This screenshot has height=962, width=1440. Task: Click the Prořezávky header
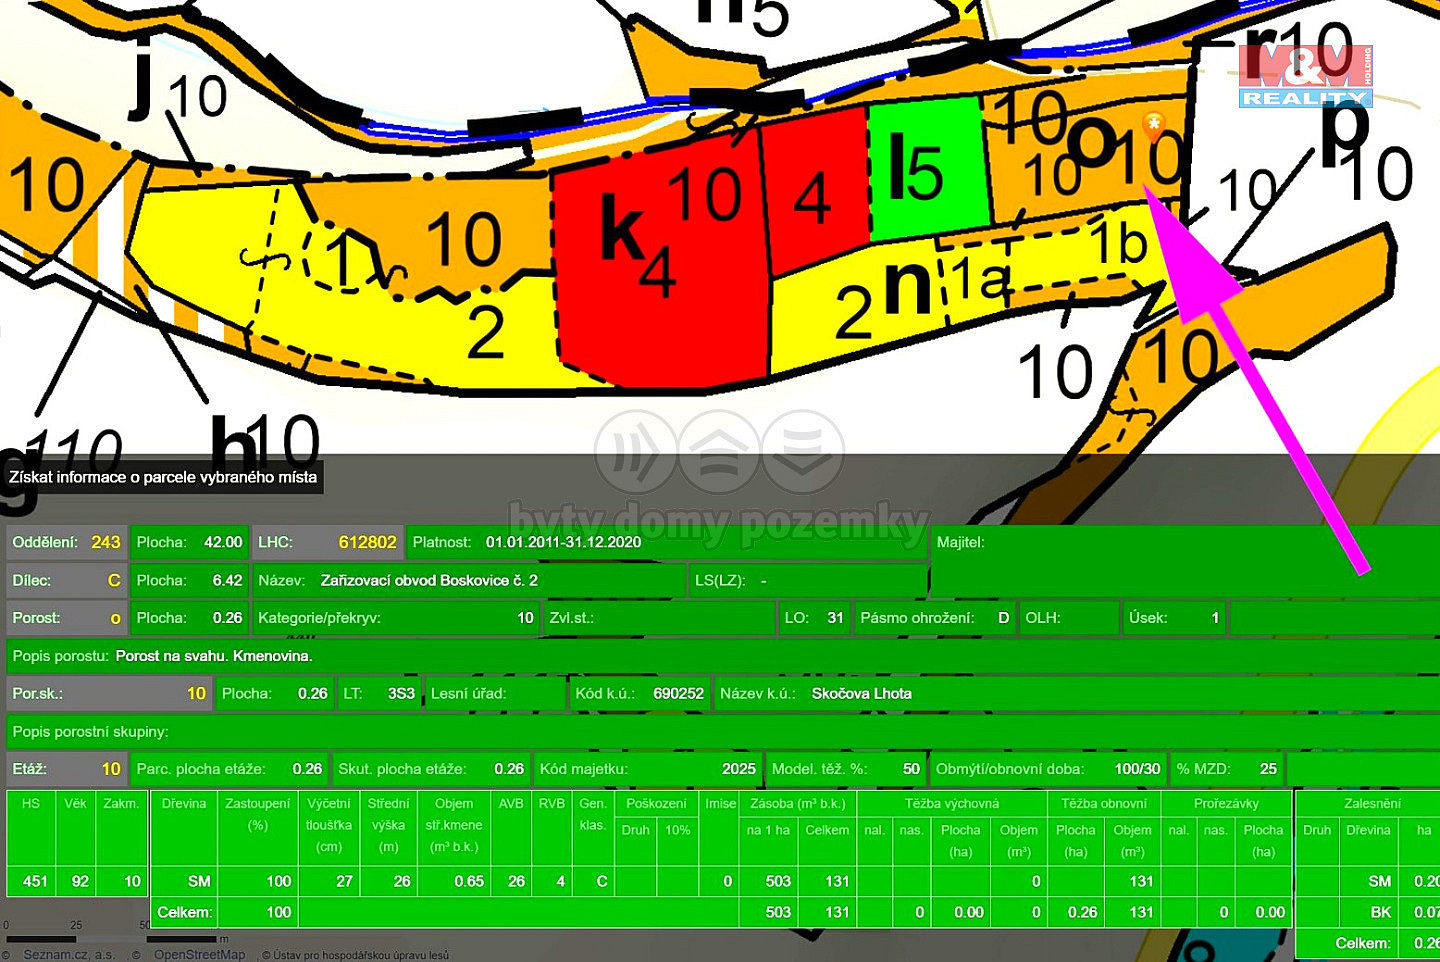point(1226,803)
